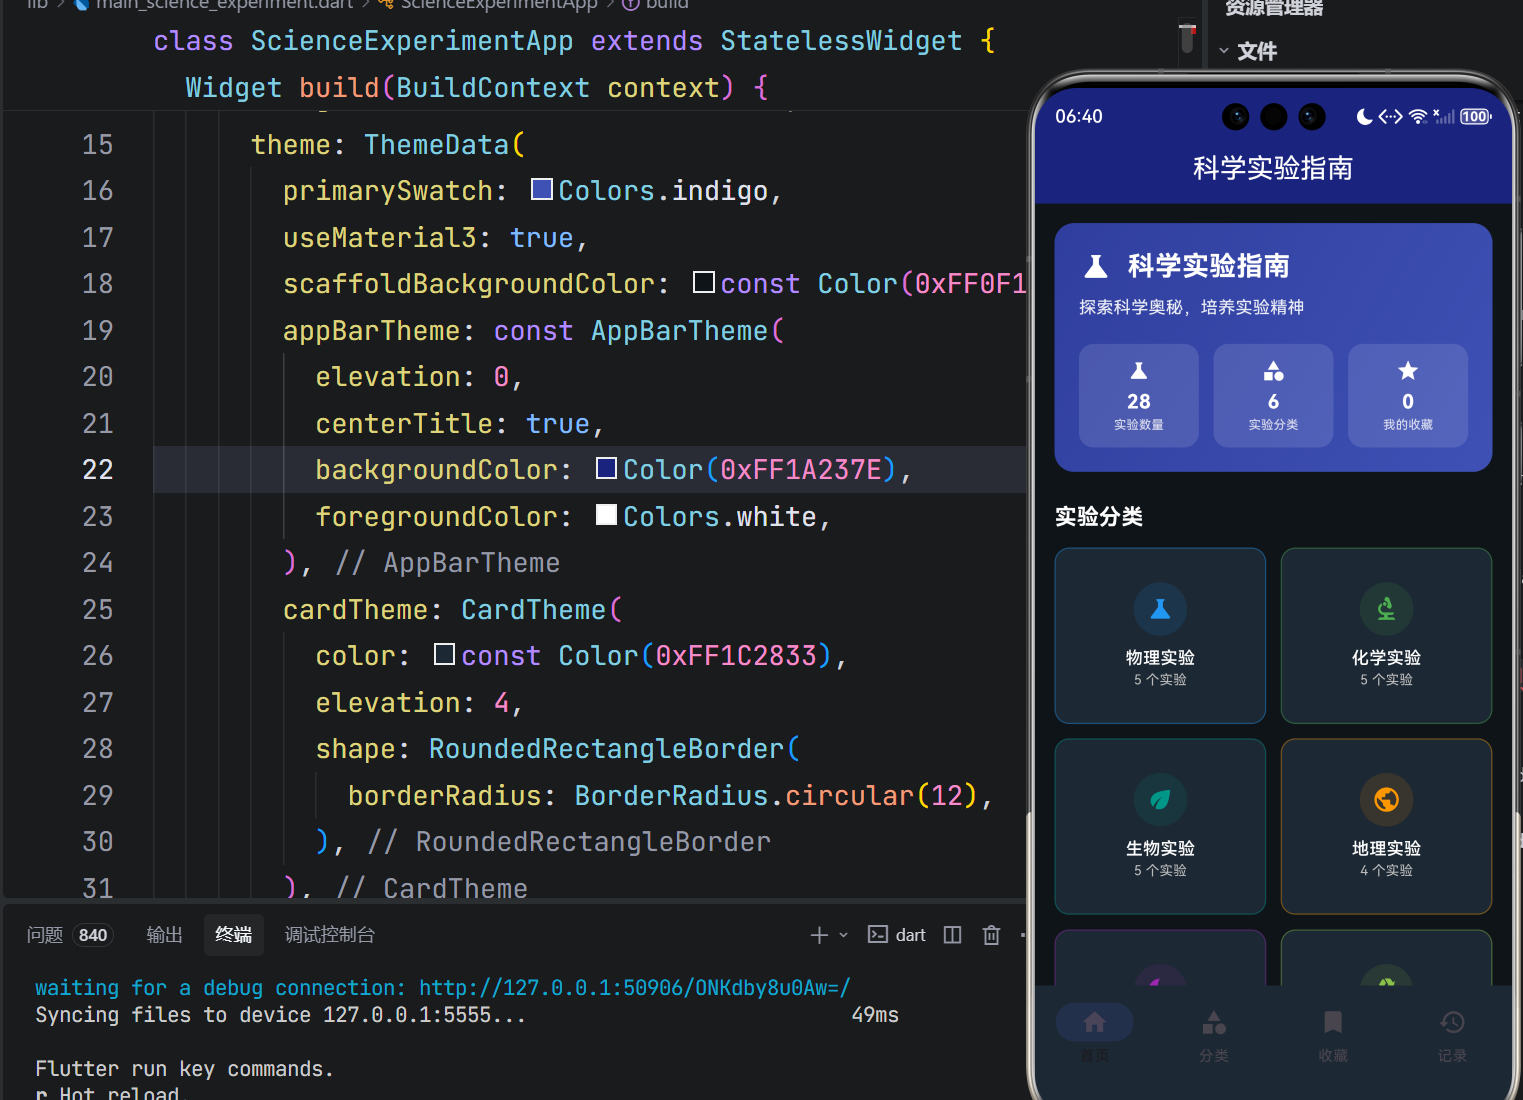Tap the app bar title 科学实验指南
The width and height of the screenshot is (1523, 1100).
pyautogui.click(x=1273, y=168)
